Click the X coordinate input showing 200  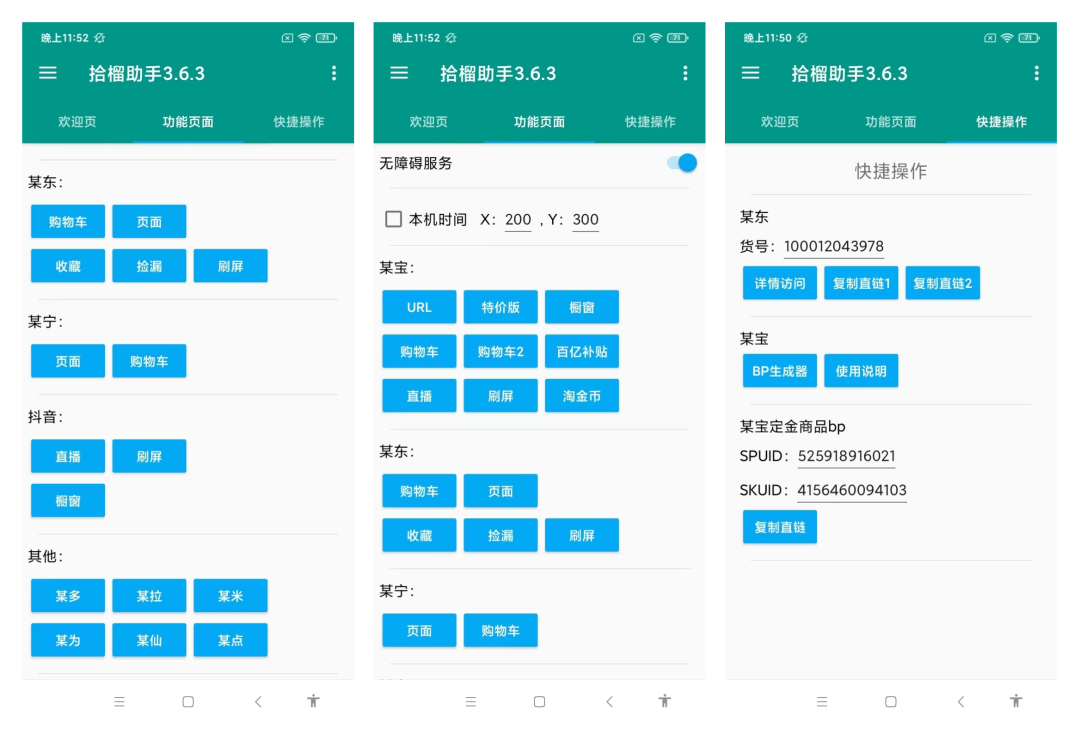point(517,219)
